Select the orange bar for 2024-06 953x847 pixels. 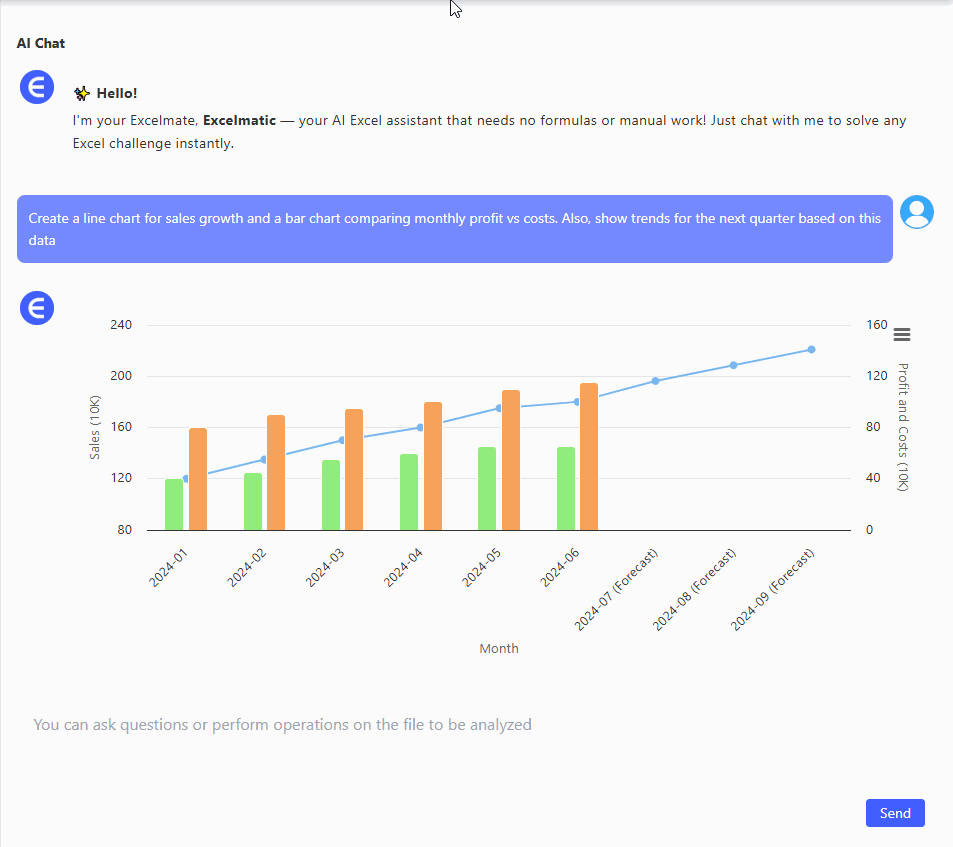(x=589, y=457)
